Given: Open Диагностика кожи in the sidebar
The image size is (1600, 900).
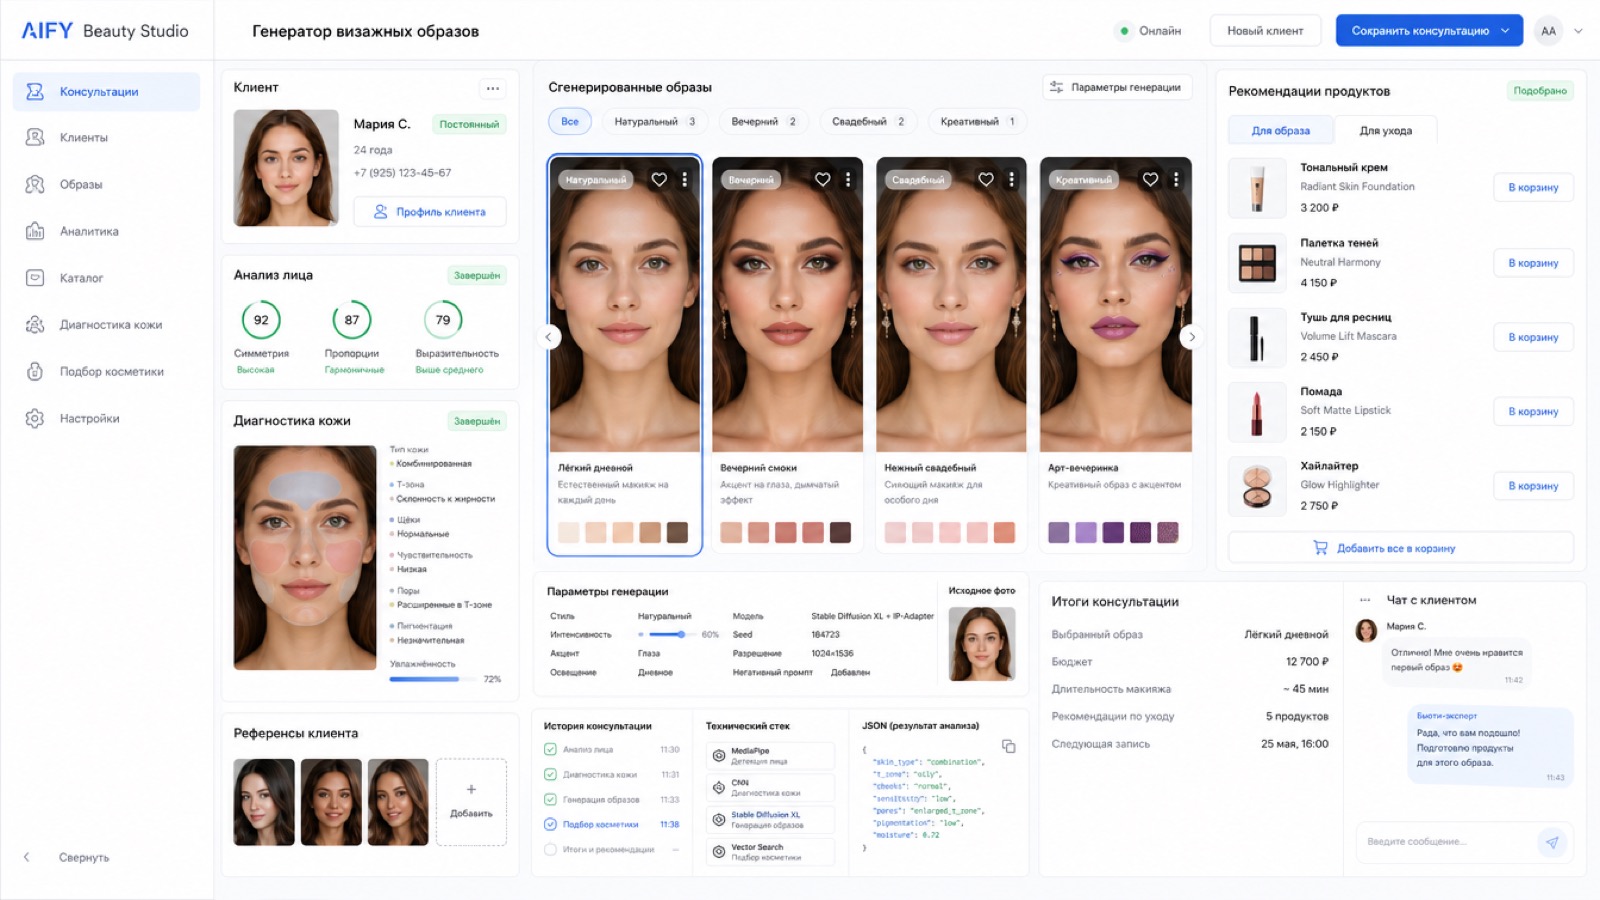Looking at the screenshot, I should coord(106,325).
